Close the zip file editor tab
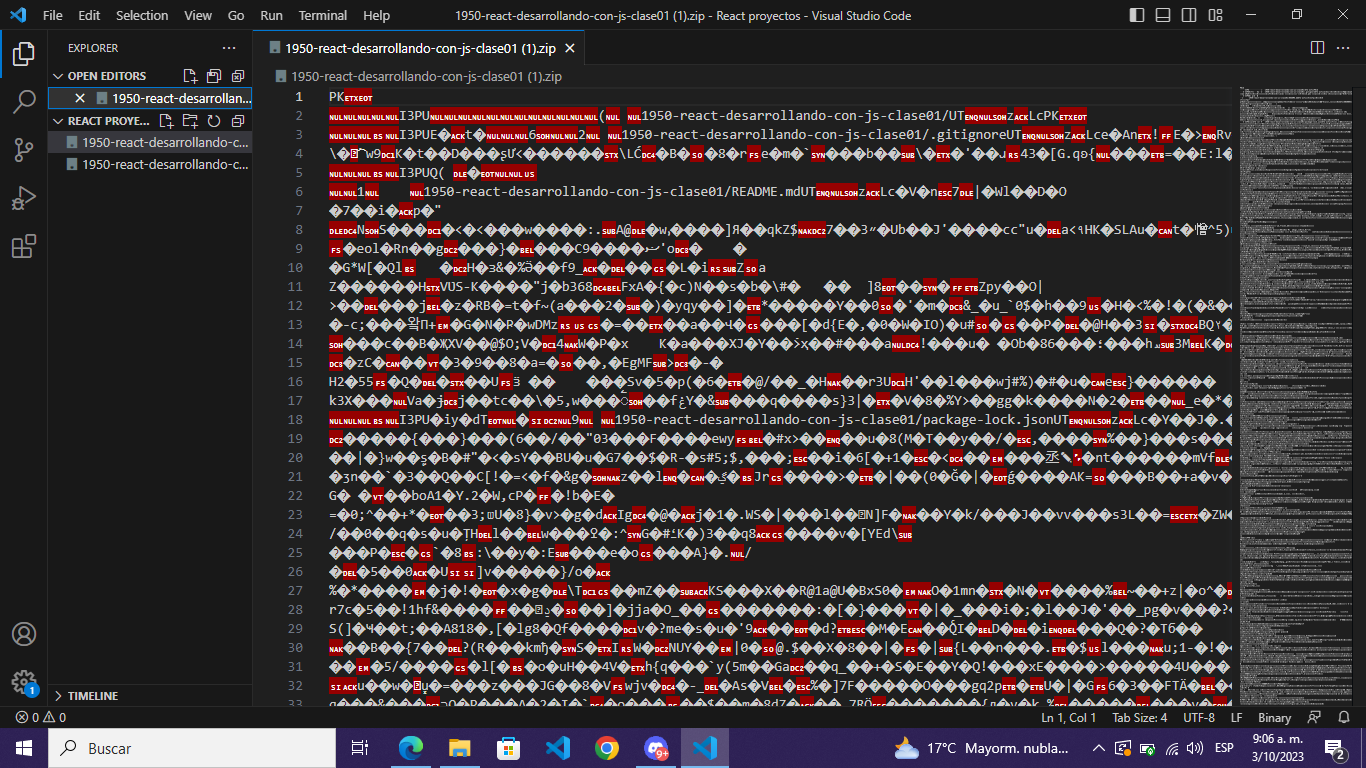This screenshot has height=768, width=1366. pyautogui.click(x=570, y=48)
